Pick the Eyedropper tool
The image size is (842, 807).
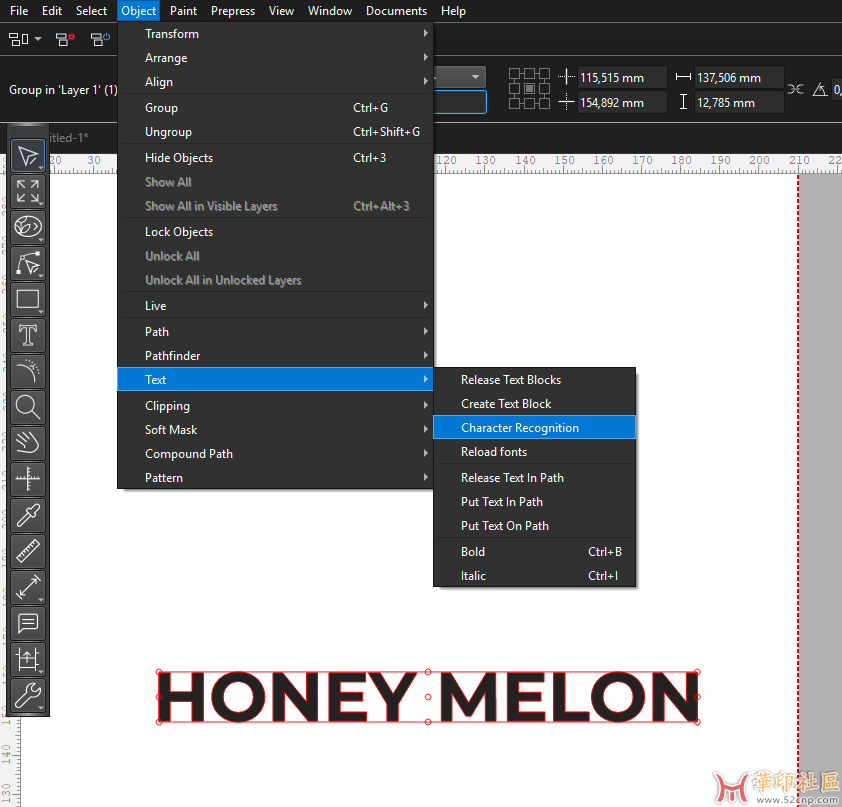(28, 514)
